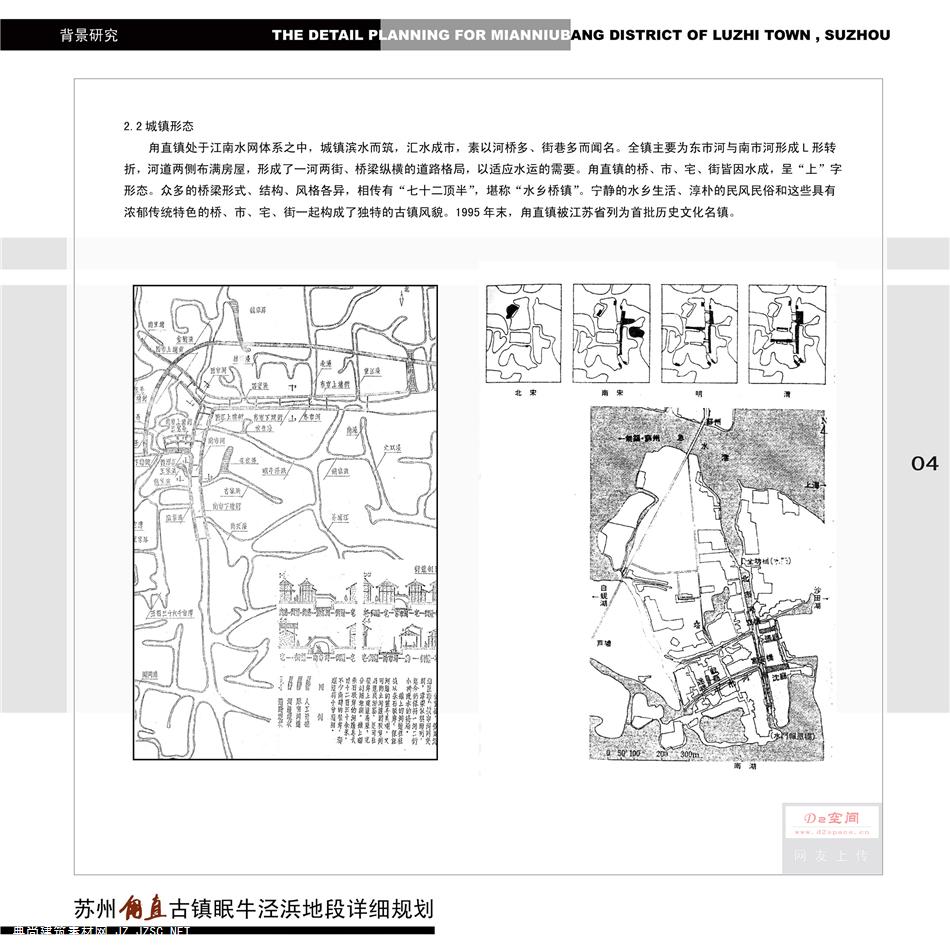Click the paragraph line starting '折，河道两侧布满房屋'
Image resolution: width=950 pixels, height=950 pixels.
pos(483,169)
